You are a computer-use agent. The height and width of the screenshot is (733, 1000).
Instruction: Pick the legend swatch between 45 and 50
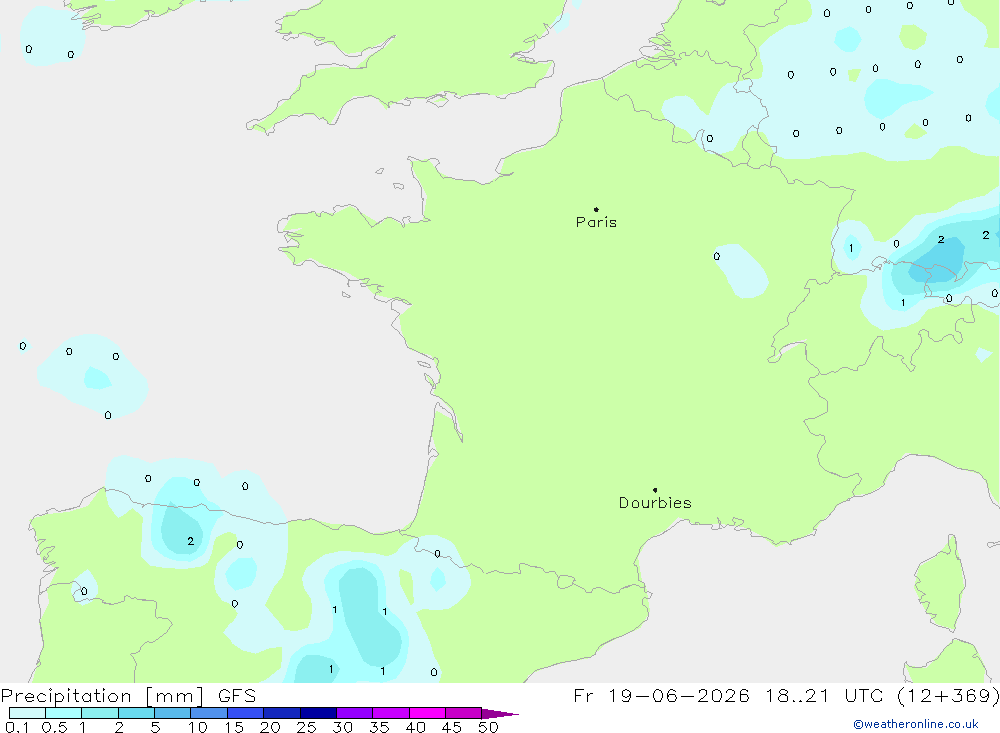pyautogui.click(x=464, y=713)
